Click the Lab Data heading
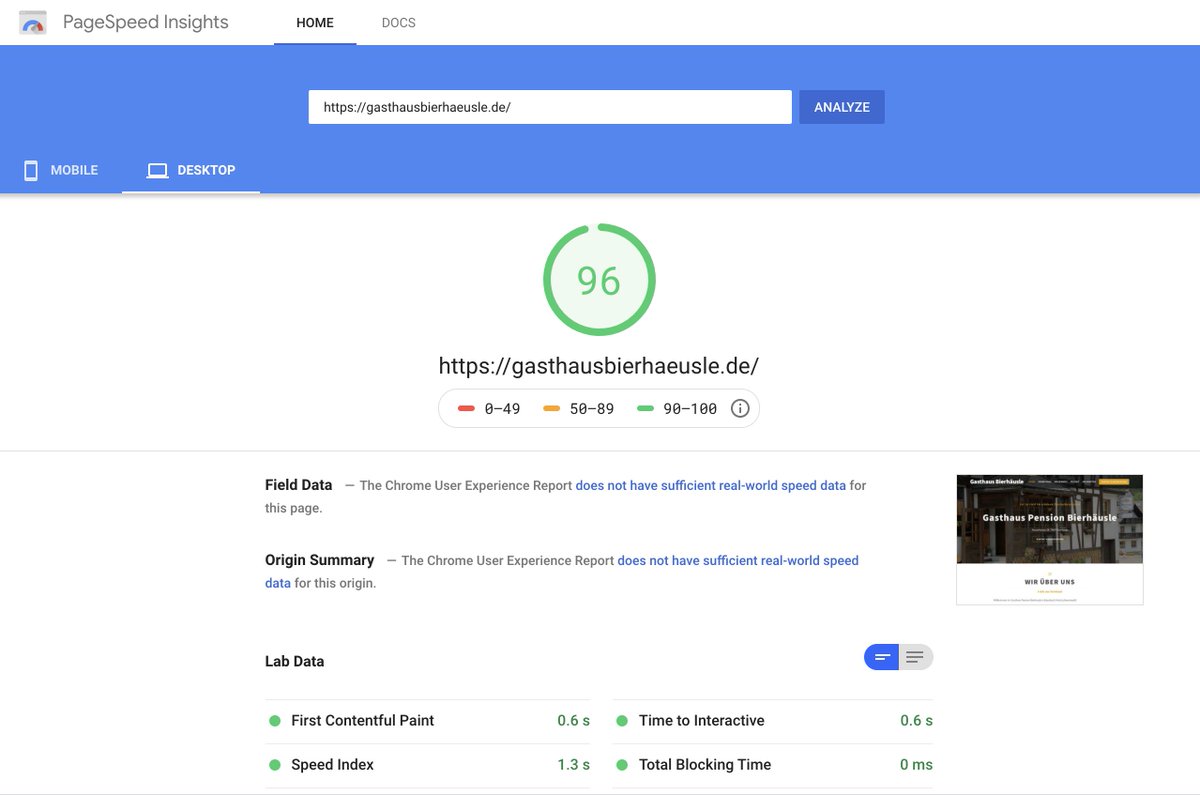 pyautogui.click(x=294, y=661)
